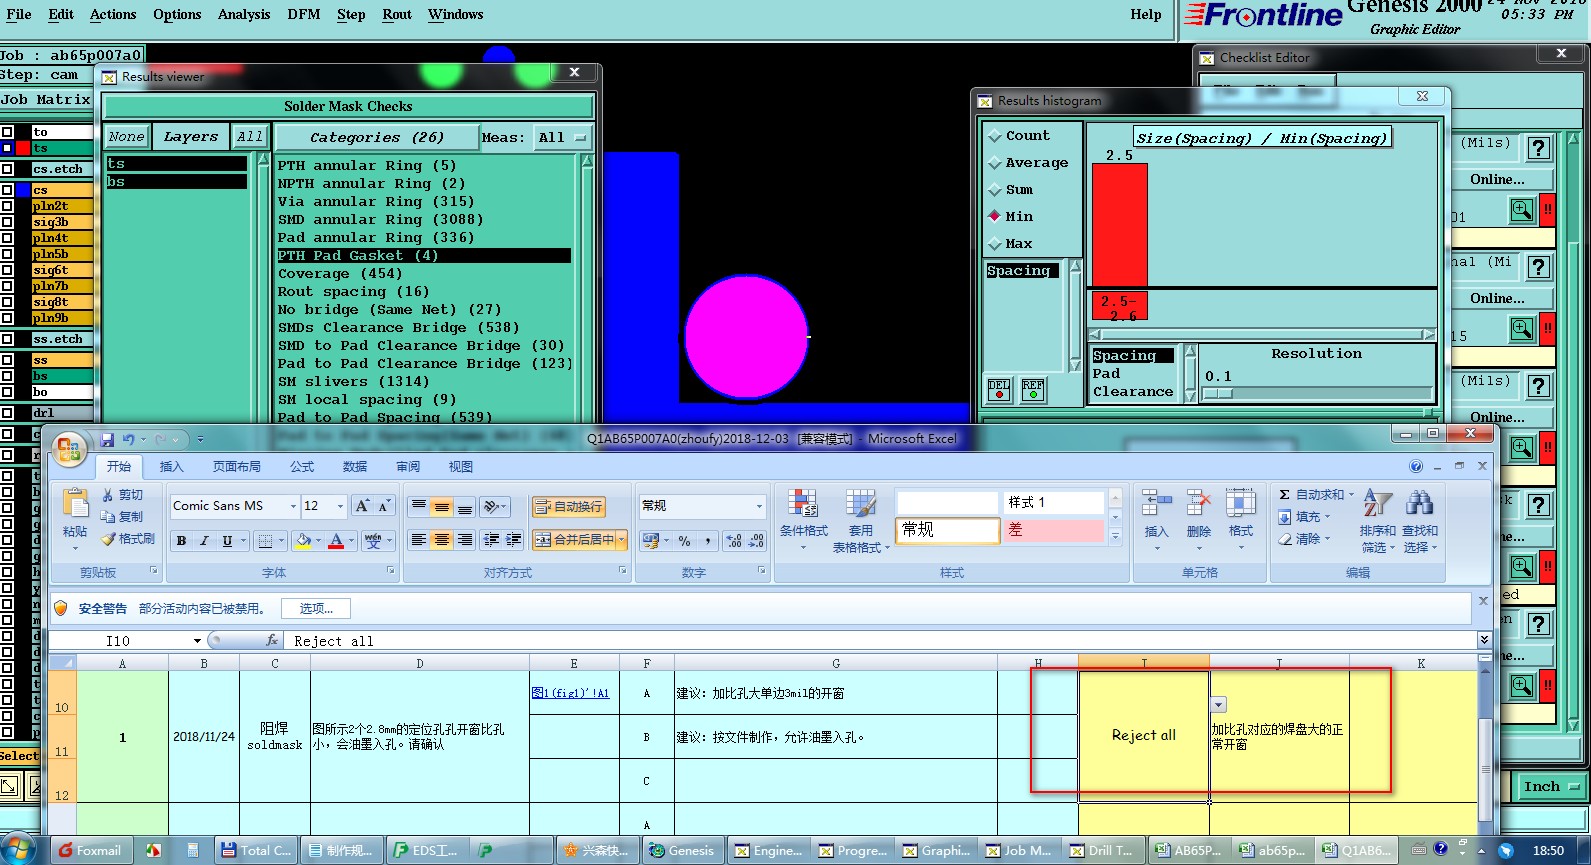
Task: Switch to the 页面布局 ribbon tab
Action: click(x=237, y=467)
